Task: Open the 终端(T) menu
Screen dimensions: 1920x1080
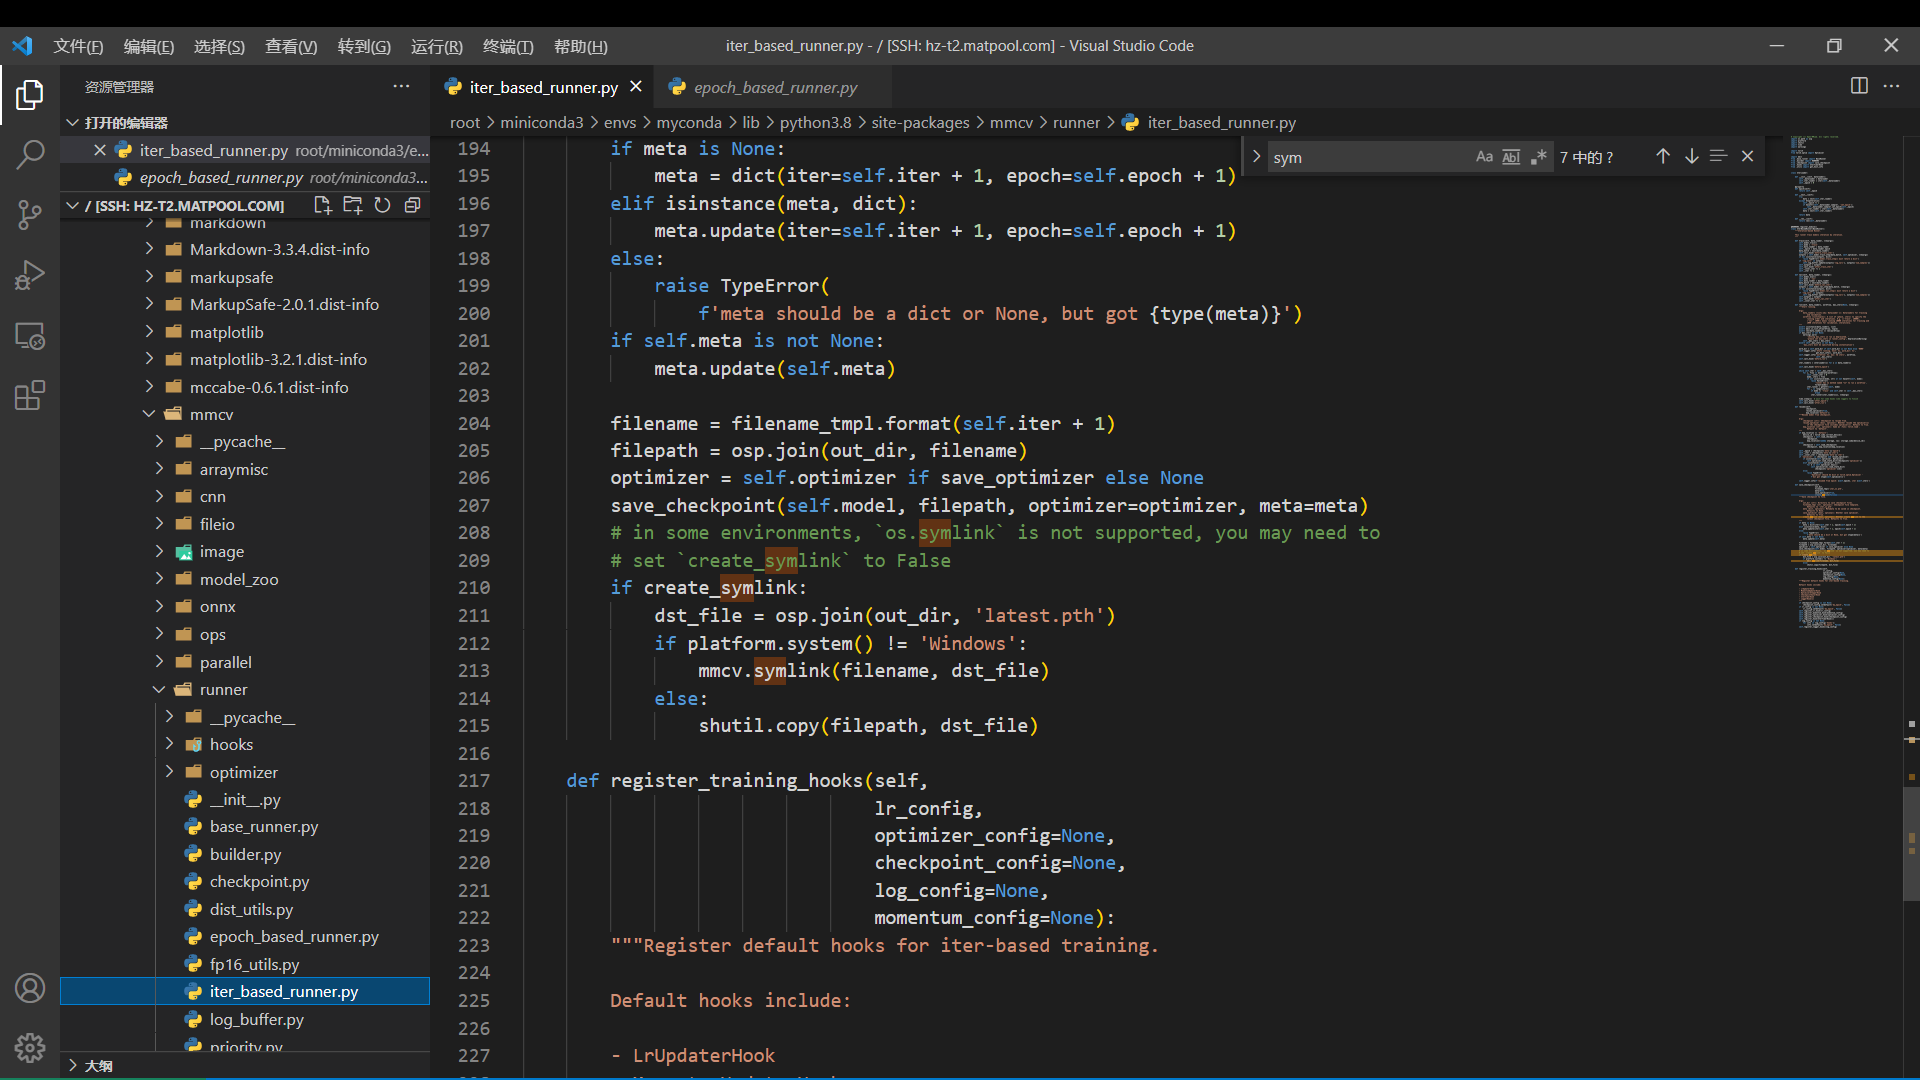Action: pos(508,46)
